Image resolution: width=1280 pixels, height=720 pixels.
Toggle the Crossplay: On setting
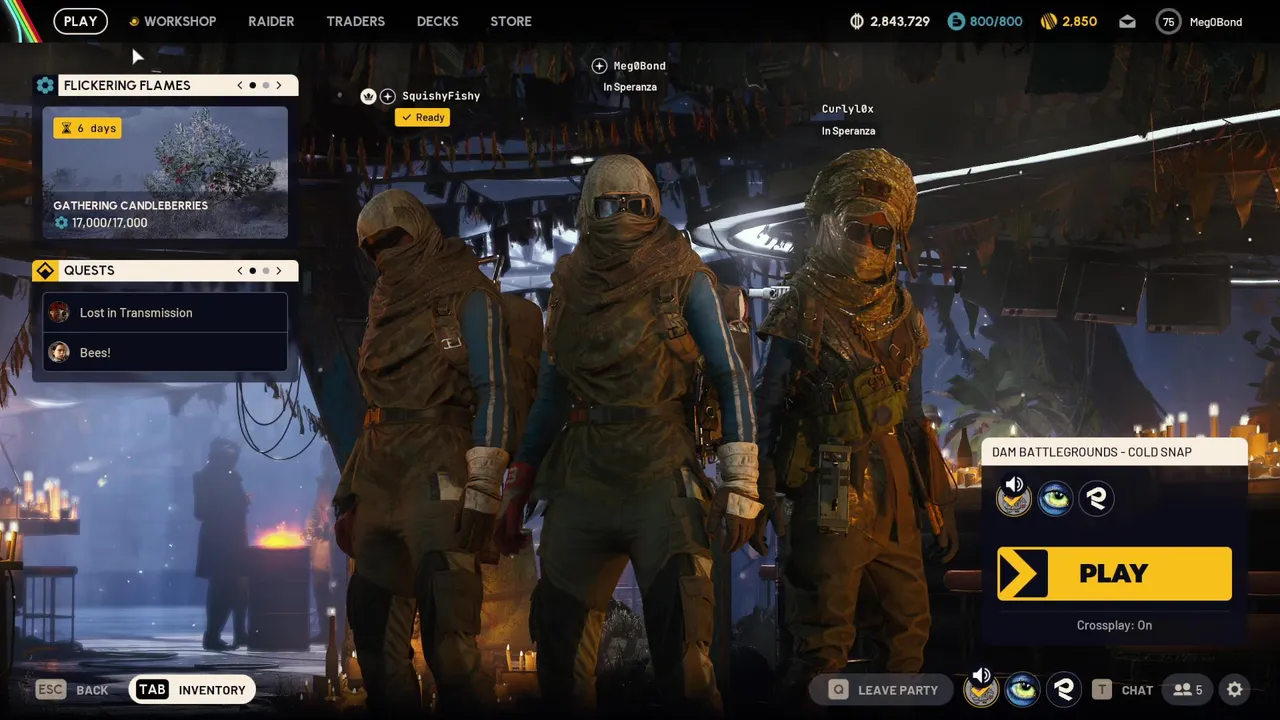click(1114, 625)
